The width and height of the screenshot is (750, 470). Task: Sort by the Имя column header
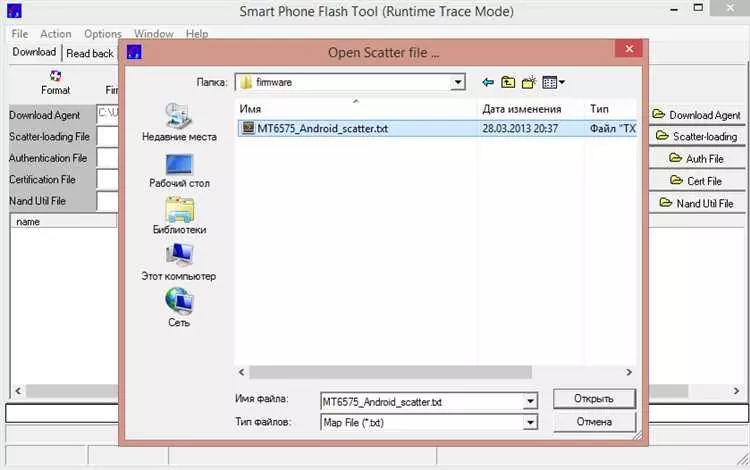(356, 109)
